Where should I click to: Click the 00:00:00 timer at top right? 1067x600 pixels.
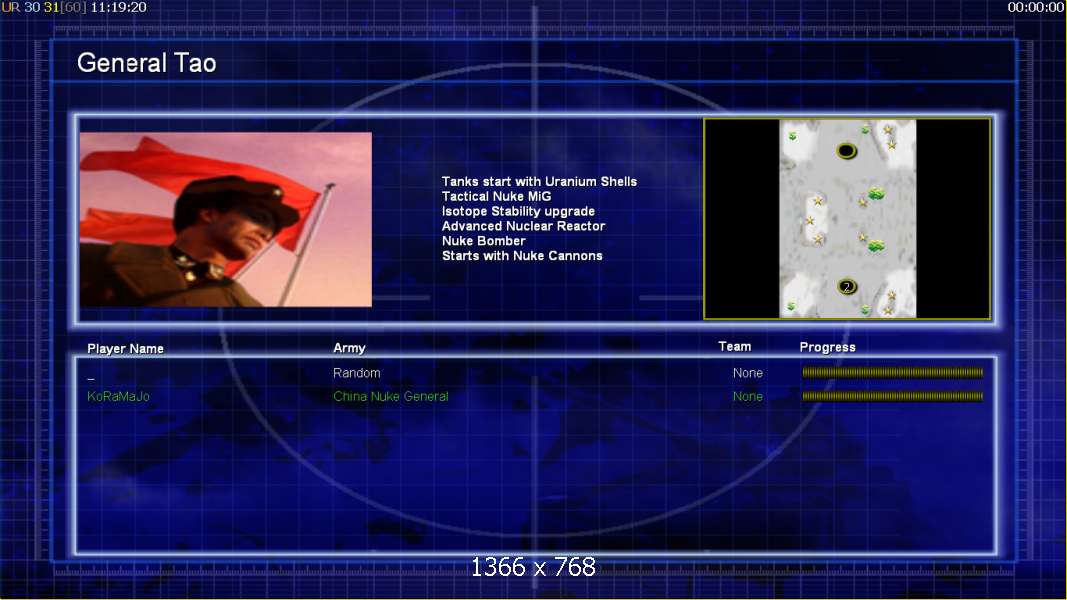pos(1036,7)
